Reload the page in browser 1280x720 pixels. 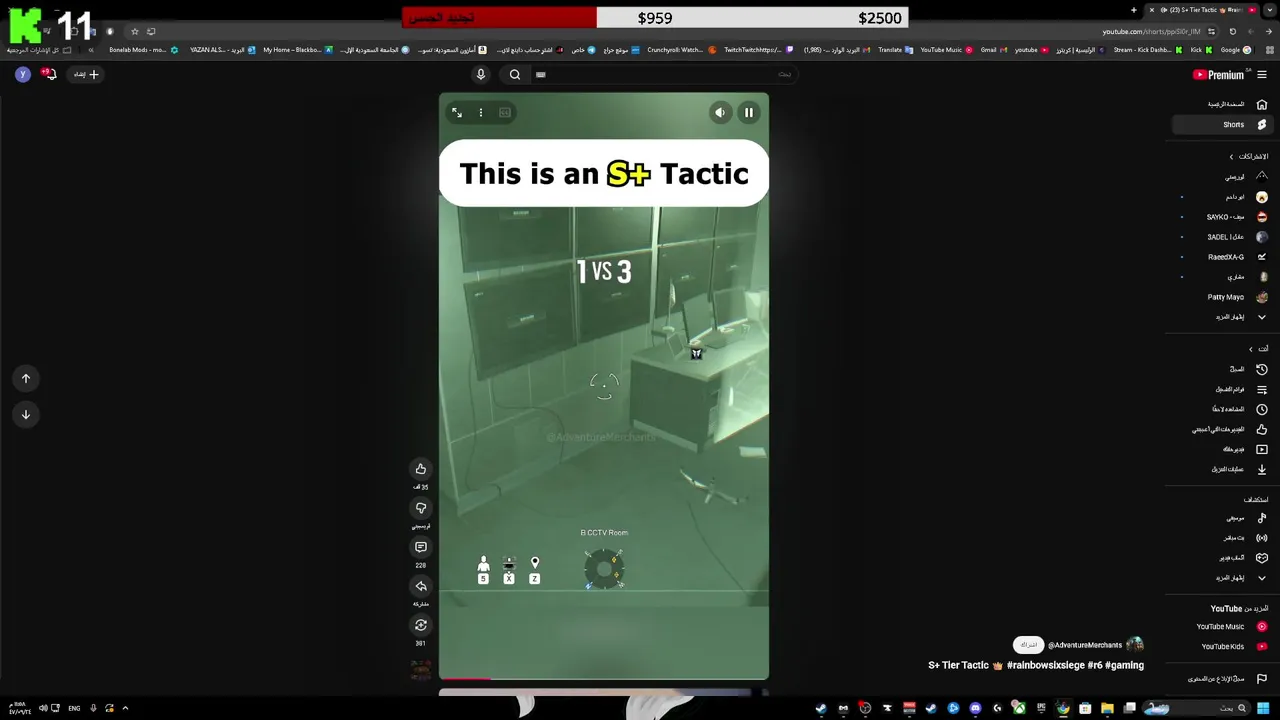pos(1232,31)
